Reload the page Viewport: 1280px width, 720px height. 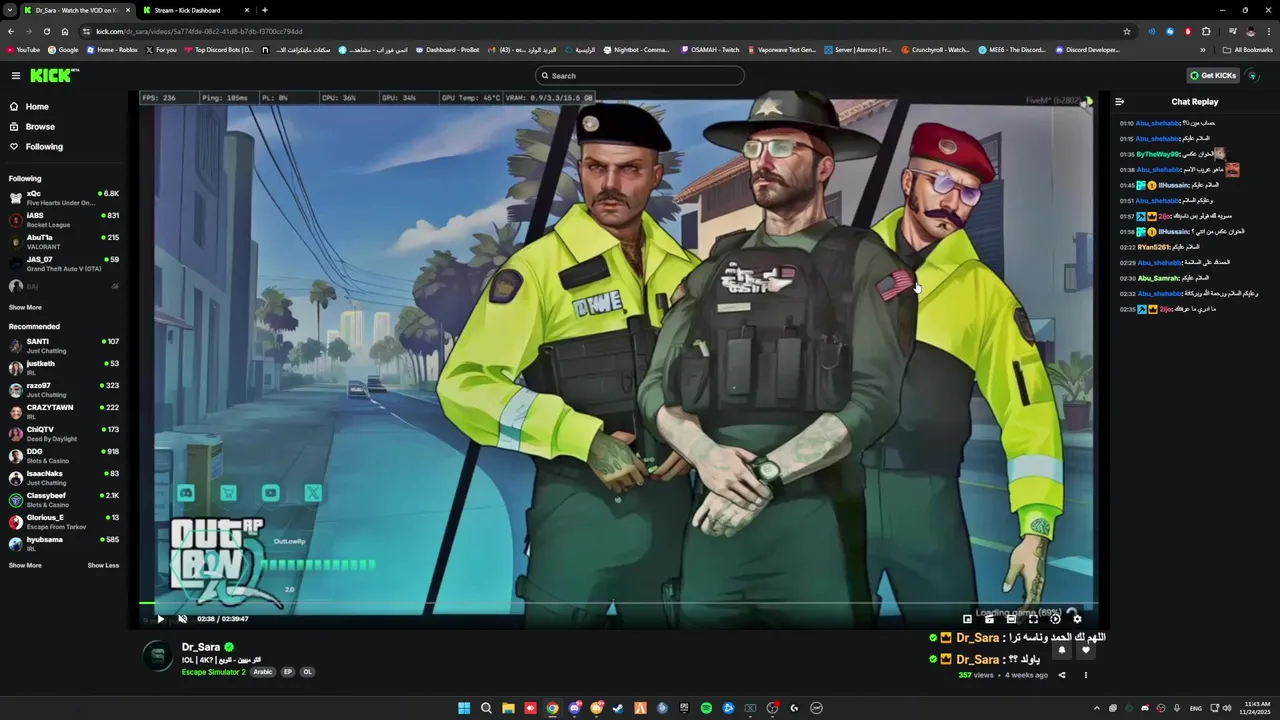pyautogui.click(x=46, y=31)
